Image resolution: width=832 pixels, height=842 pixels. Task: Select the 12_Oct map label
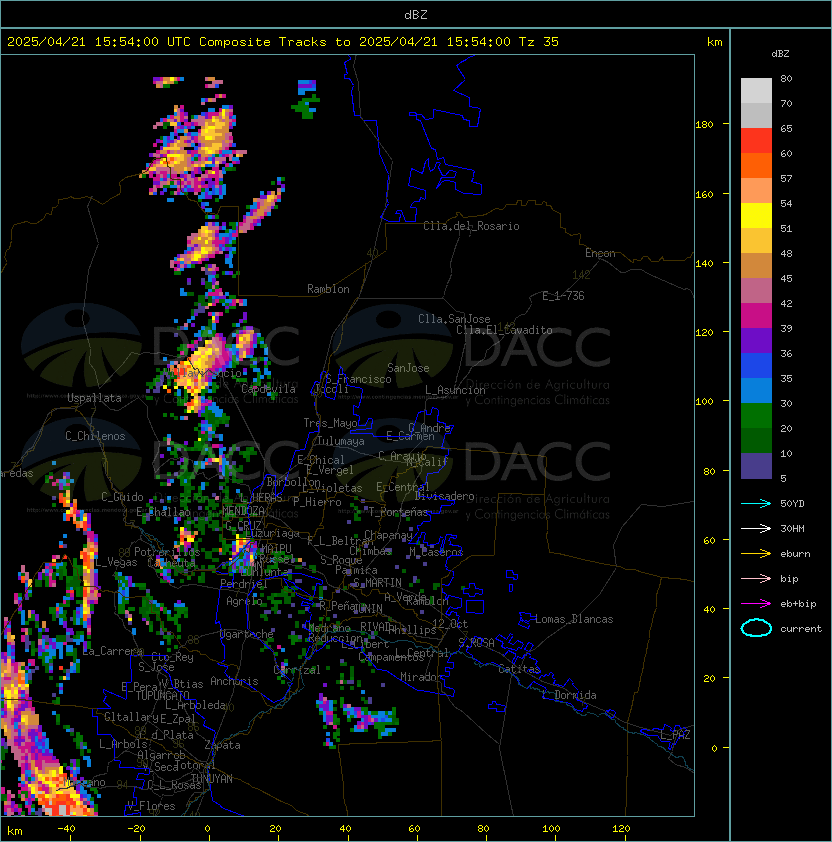pyautogui.click(x=450, y=624)
